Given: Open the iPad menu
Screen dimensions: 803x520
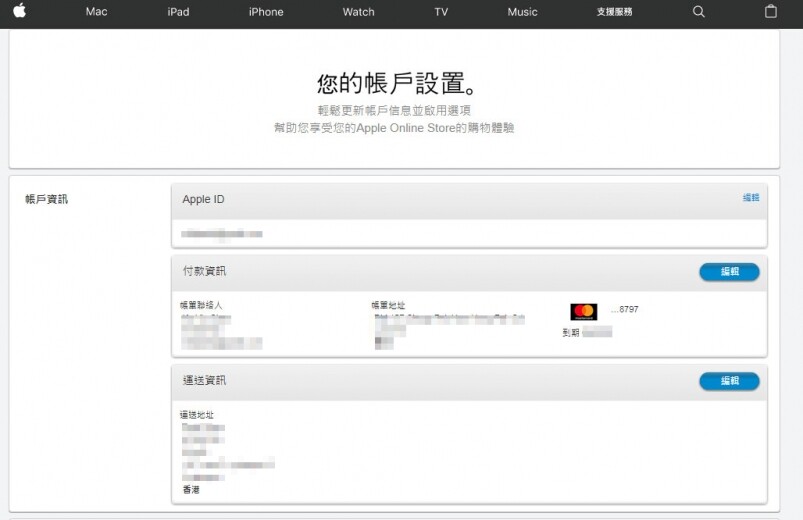Looking at the screenshot, I should point(178,12).
